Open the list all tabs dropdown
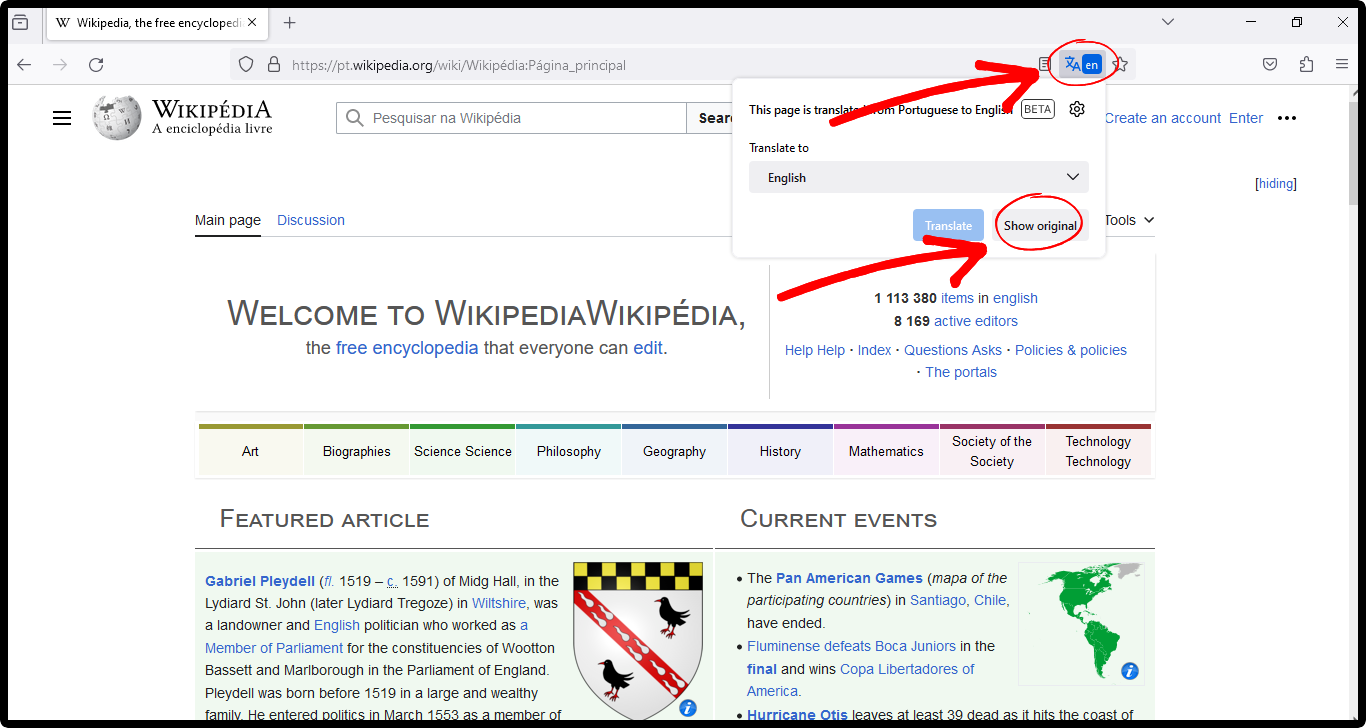This screenshot has width=1366, height=728. click(x=1167, y=22)
